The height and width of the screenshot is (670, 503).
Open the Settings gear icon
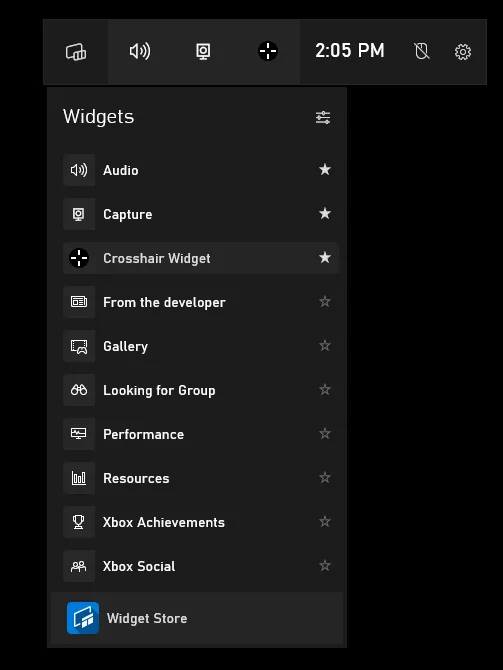(x=463, y=52)
